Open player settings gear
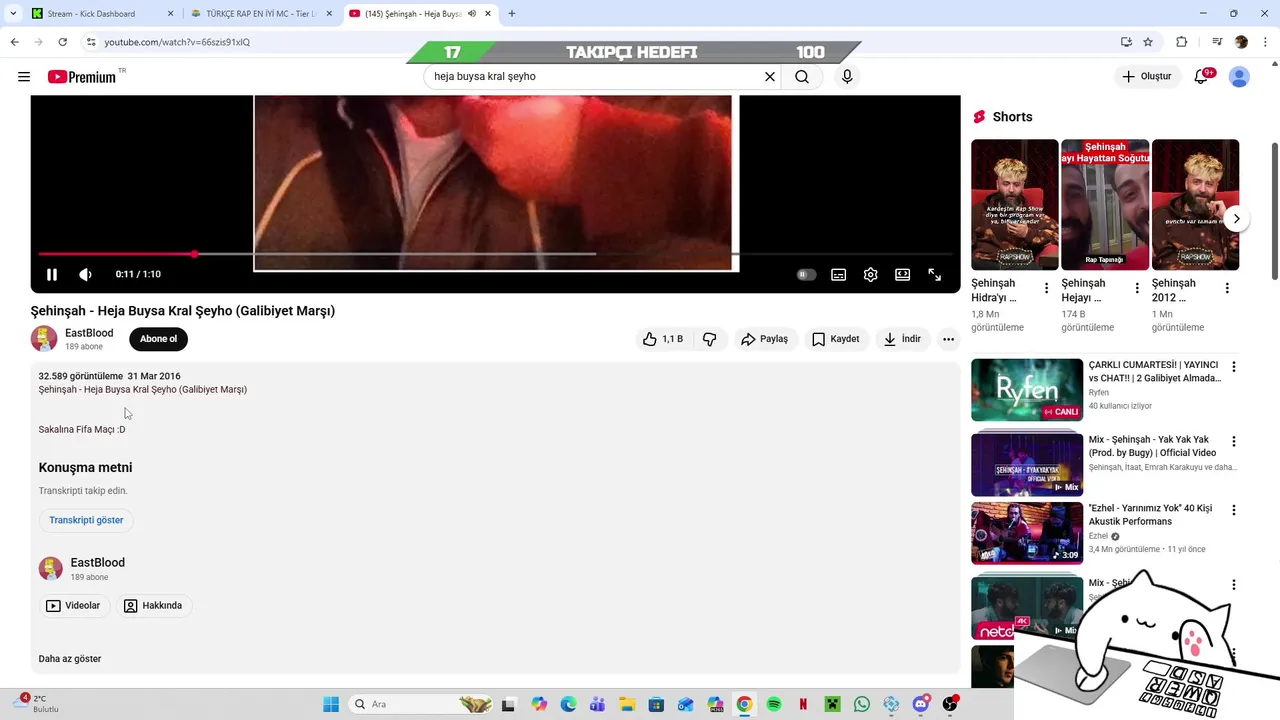The width and height of the screenshot is (1280, 720). 871,274
